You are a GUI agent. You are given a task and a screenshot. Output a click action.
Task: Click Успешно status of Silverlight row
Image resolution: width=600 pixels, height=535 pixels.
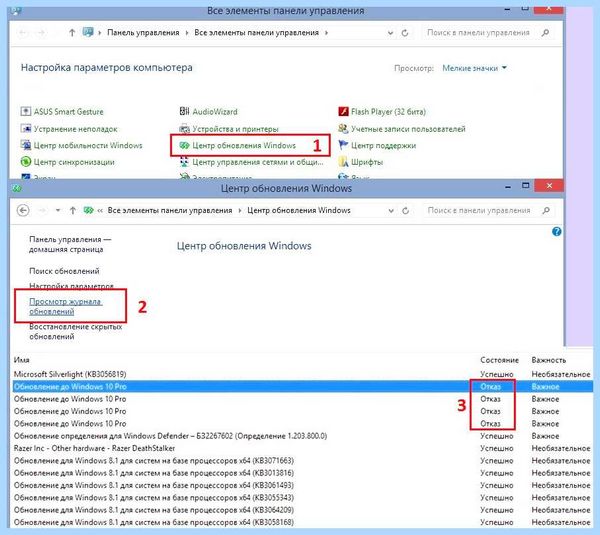pos(497,374)
